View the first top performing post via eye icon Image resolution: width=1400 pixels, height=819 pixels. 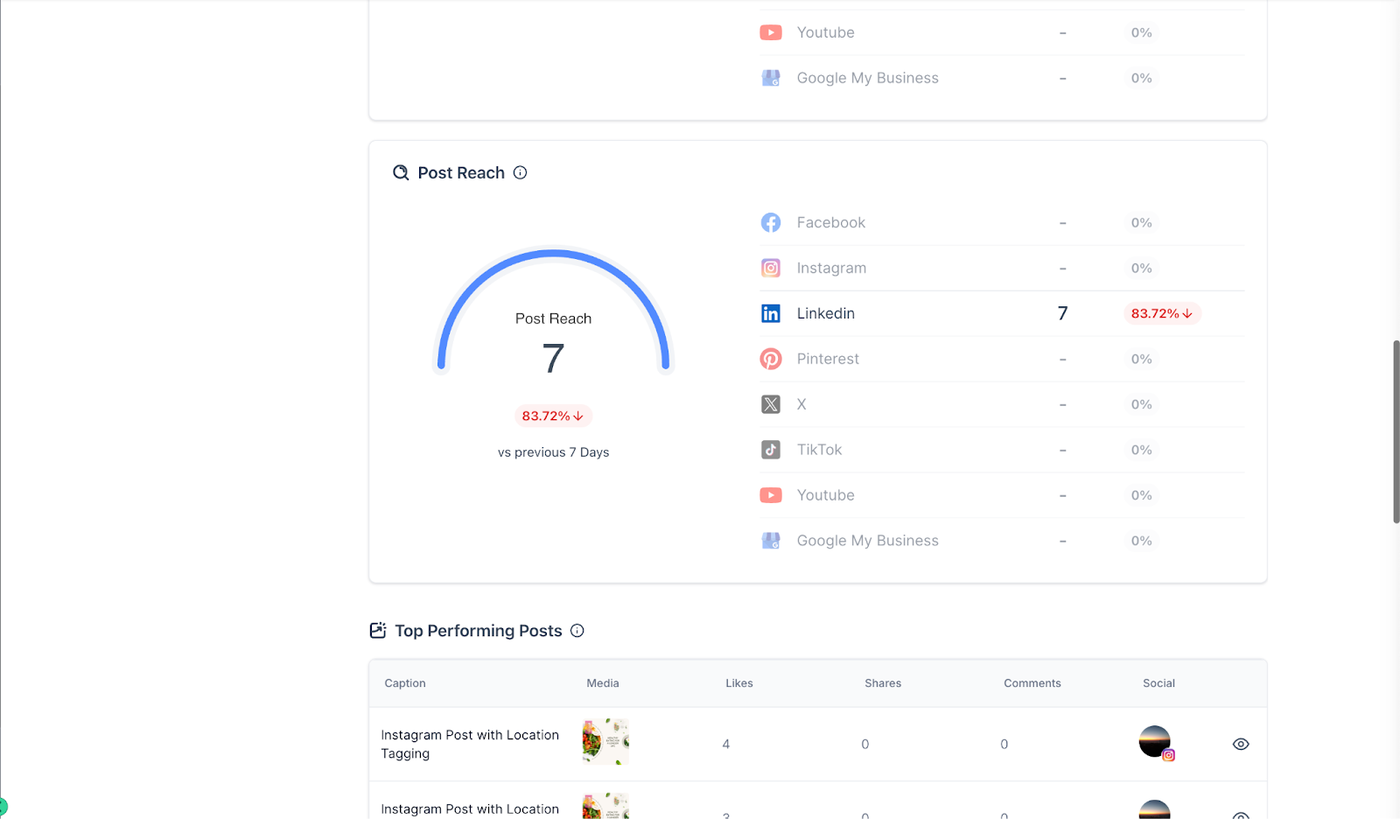(x=1241, y=744)
